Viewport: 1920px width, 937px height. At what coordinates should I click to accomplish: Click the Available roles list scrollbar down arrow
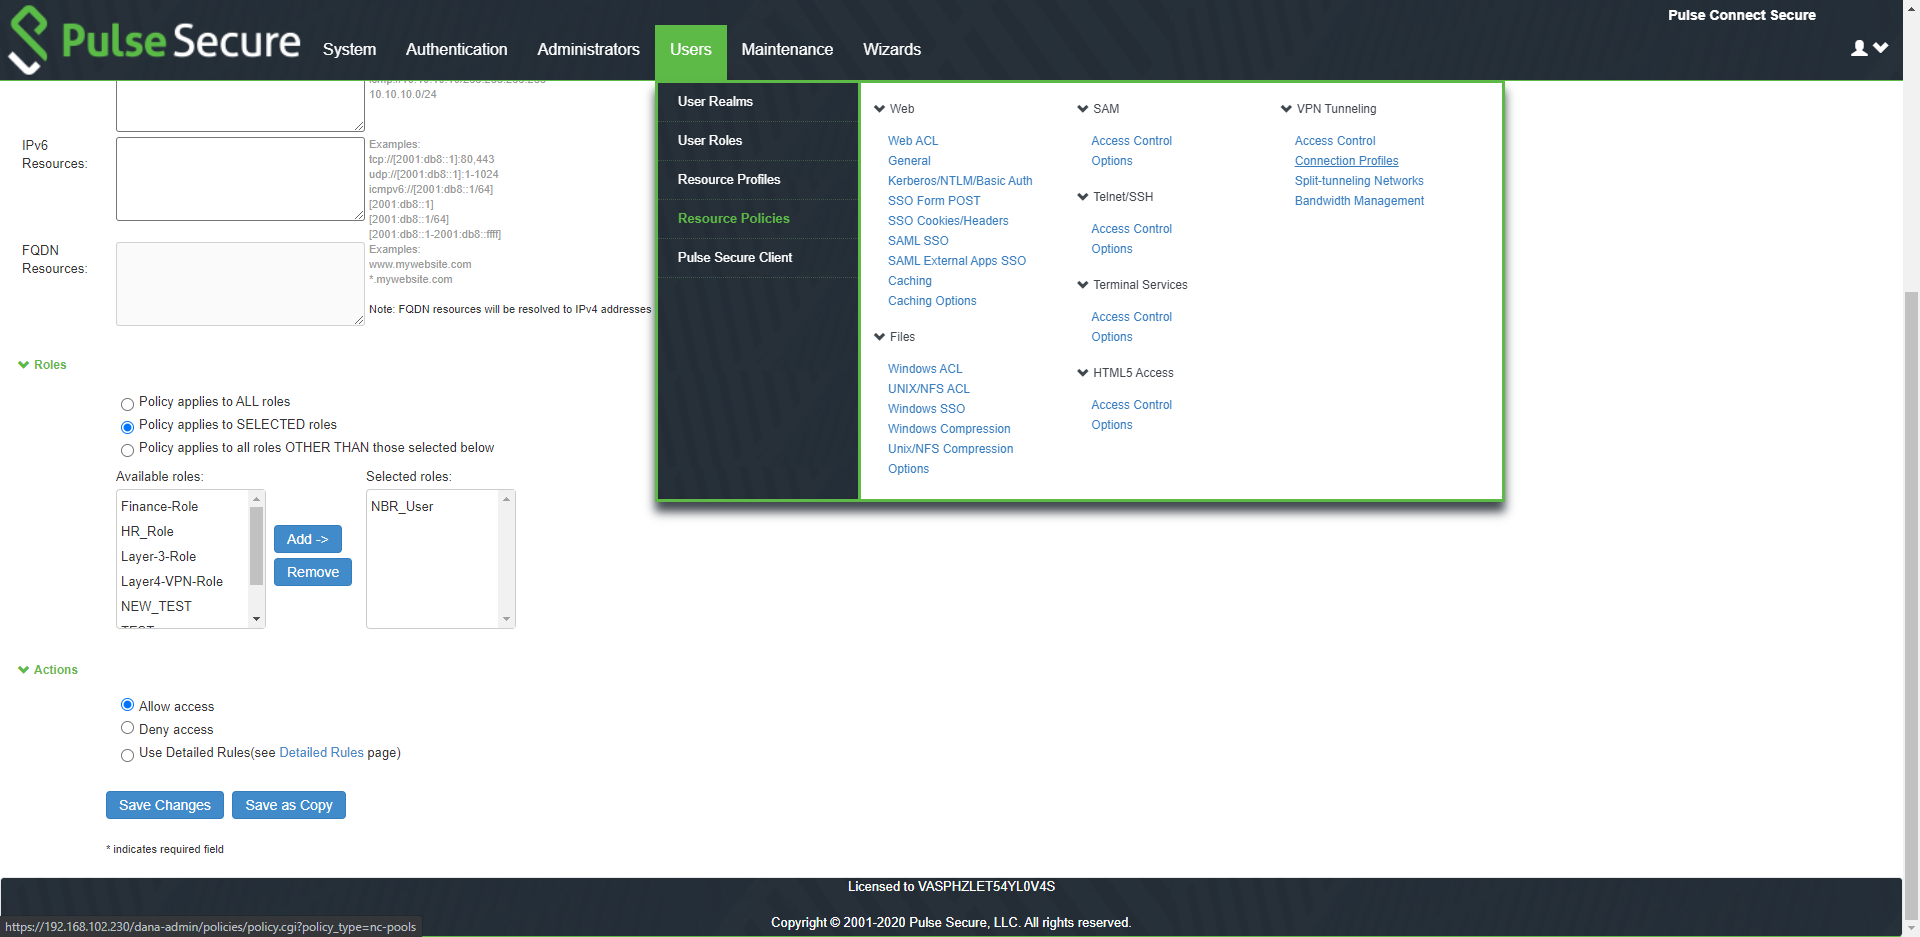coord(256,619)
